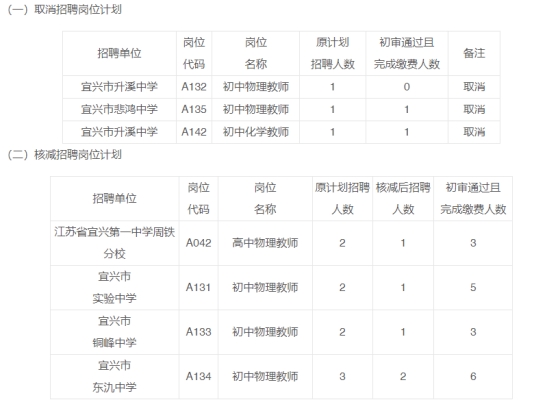
Task: Click the 核减招聘岗位计划 section heading
Action: (x=64, y=155)
